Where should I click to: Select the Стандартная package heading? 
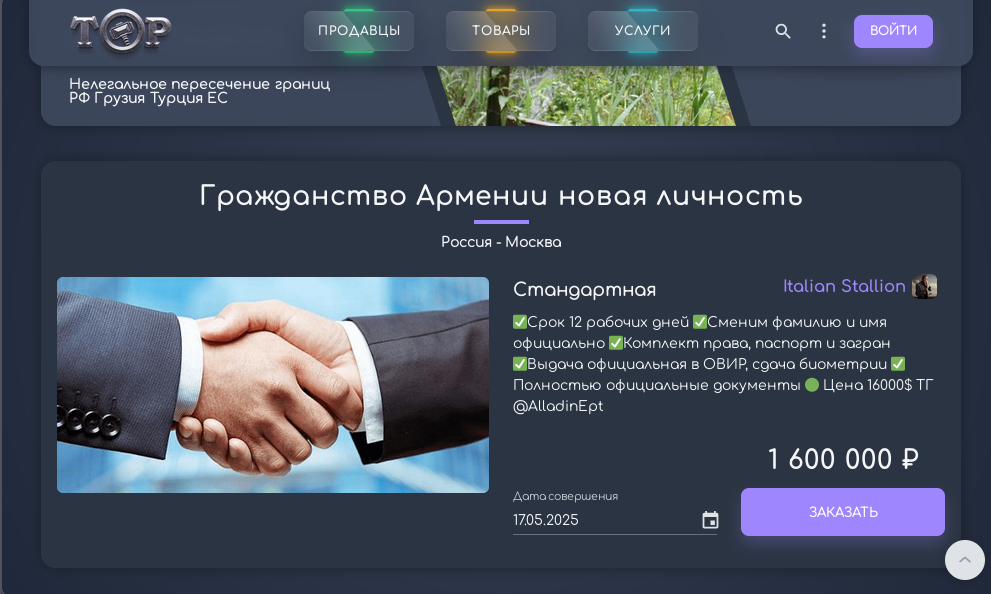pyautogui.click(x=584, y=289)
